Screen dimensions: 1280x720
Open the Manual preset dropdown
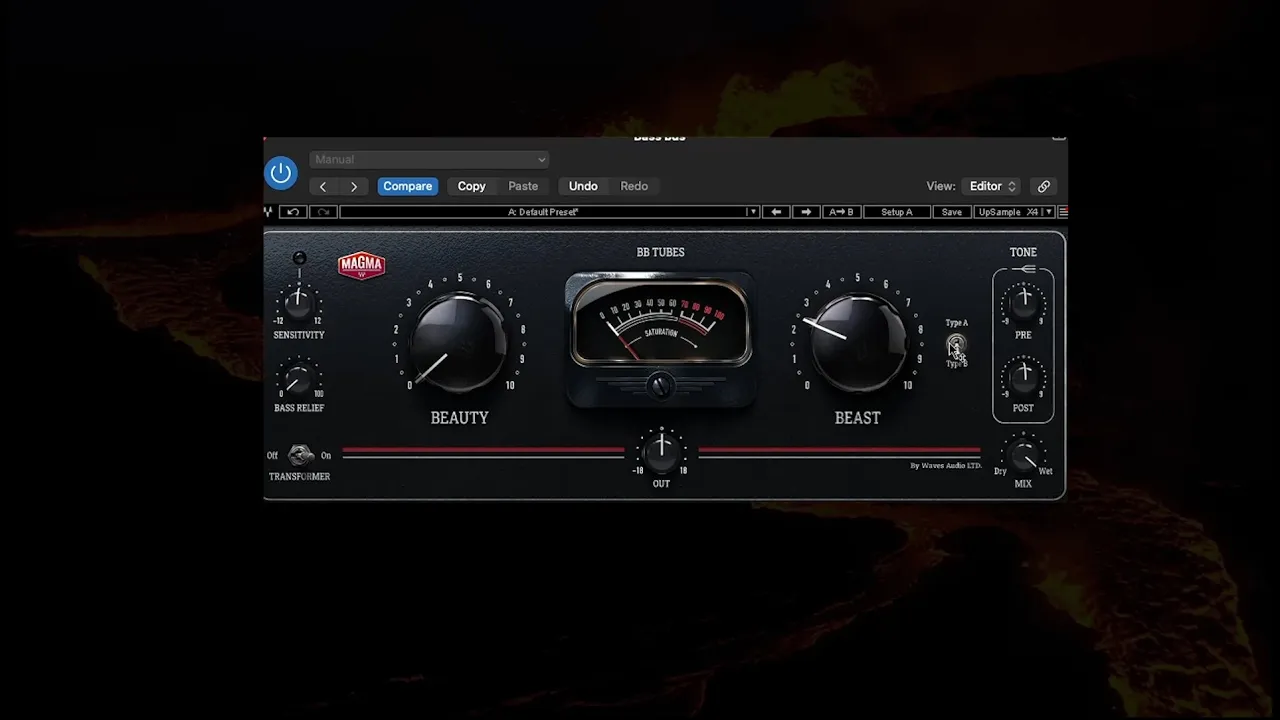[x=430, y=160]
